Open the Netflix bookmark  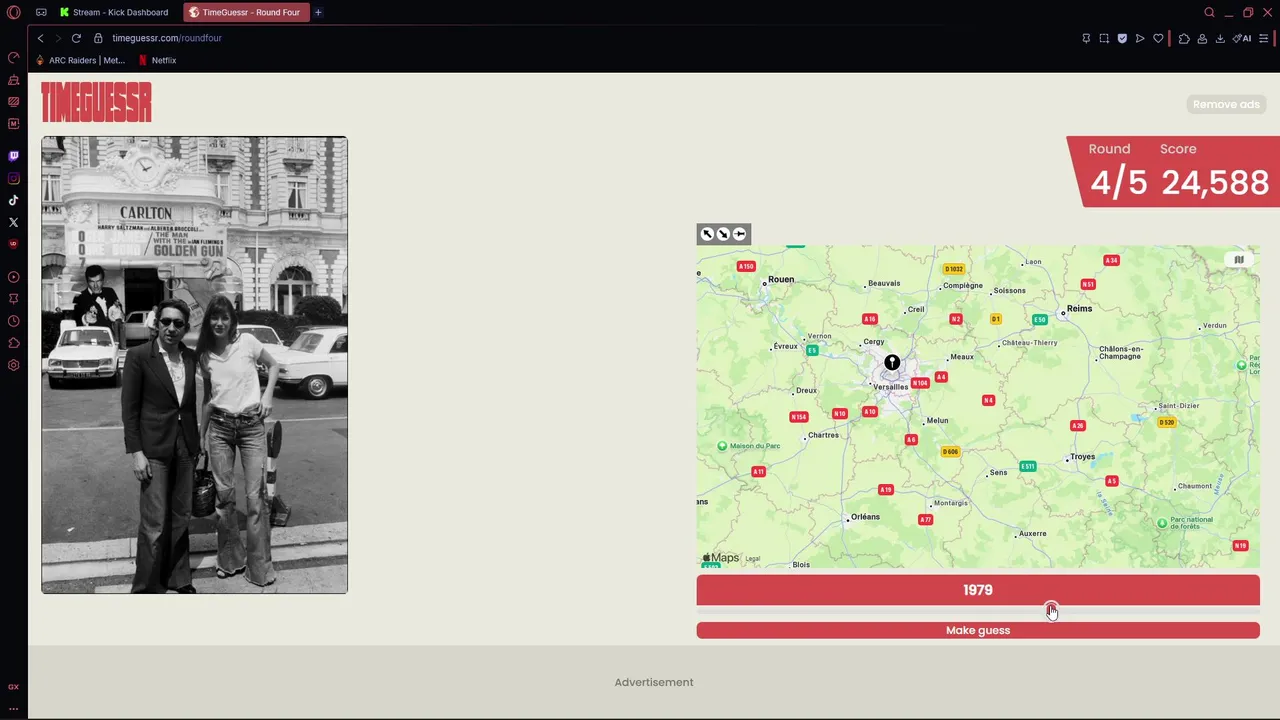click(157, 60)
